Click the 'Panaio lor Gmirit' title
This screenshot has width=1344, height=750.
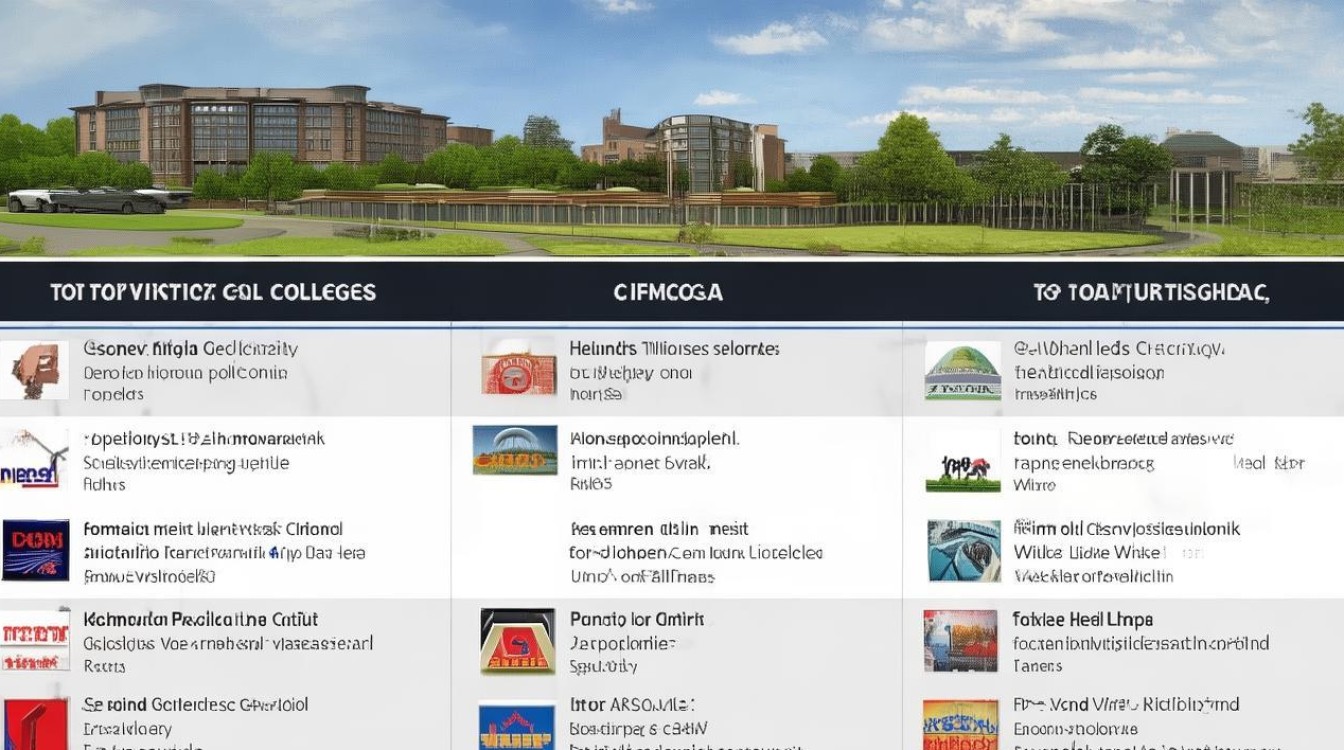[637, 620]
